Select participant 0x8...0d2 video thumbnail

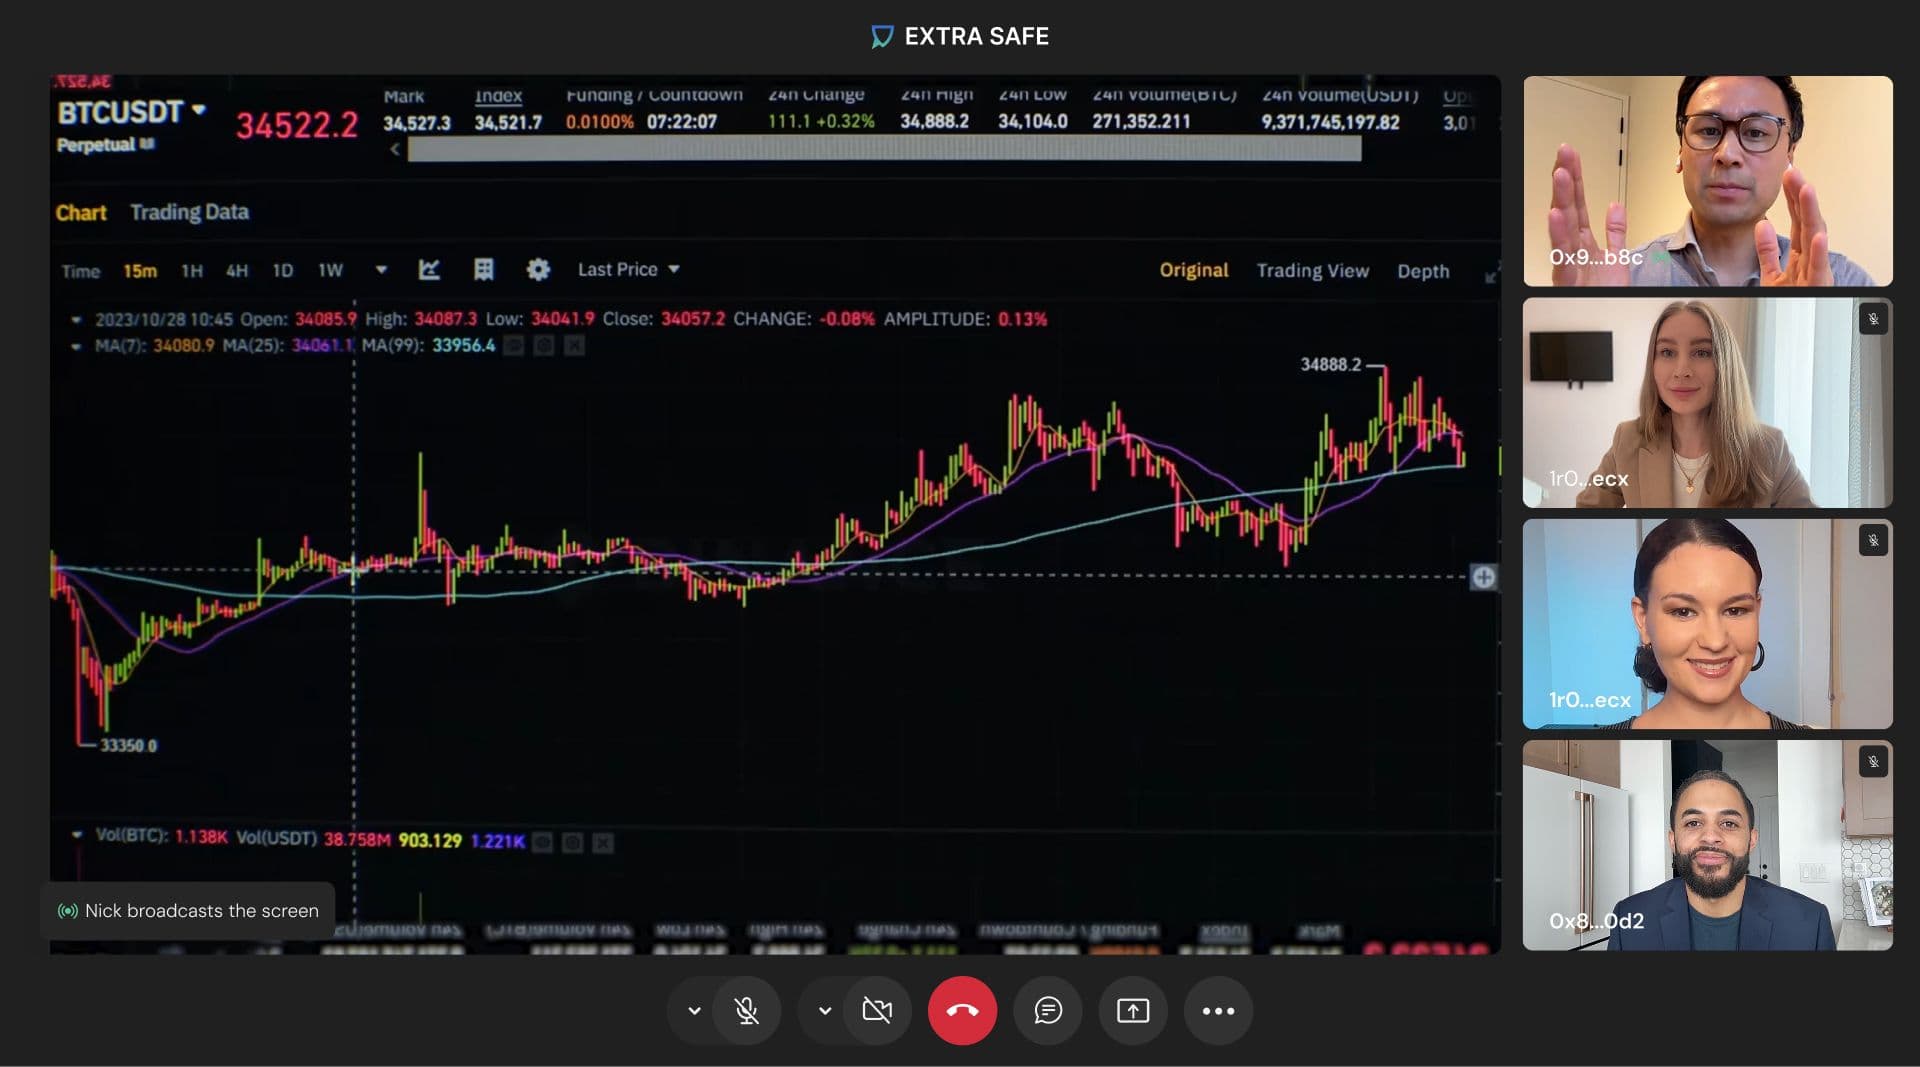click(x=1707, y=845)
